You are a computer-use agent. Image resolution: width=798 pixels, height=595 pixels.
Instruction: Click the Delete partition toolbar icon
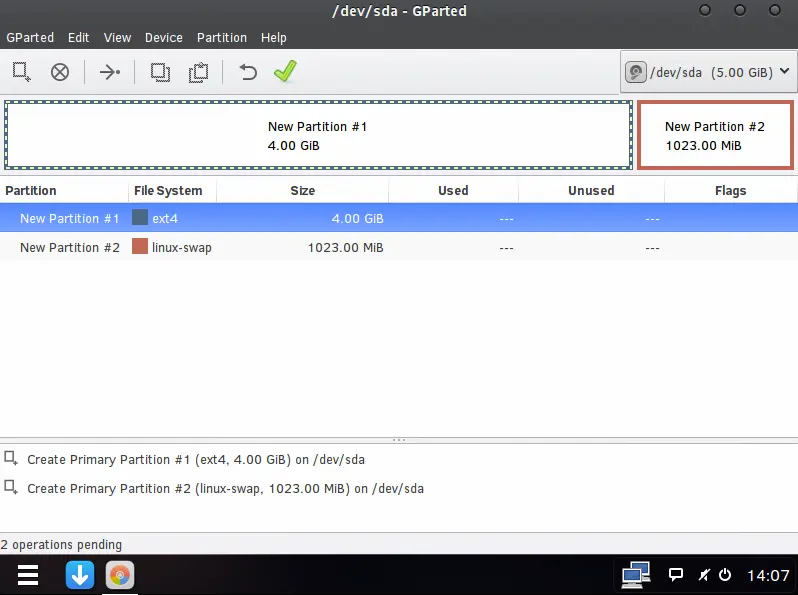(60, 72)
